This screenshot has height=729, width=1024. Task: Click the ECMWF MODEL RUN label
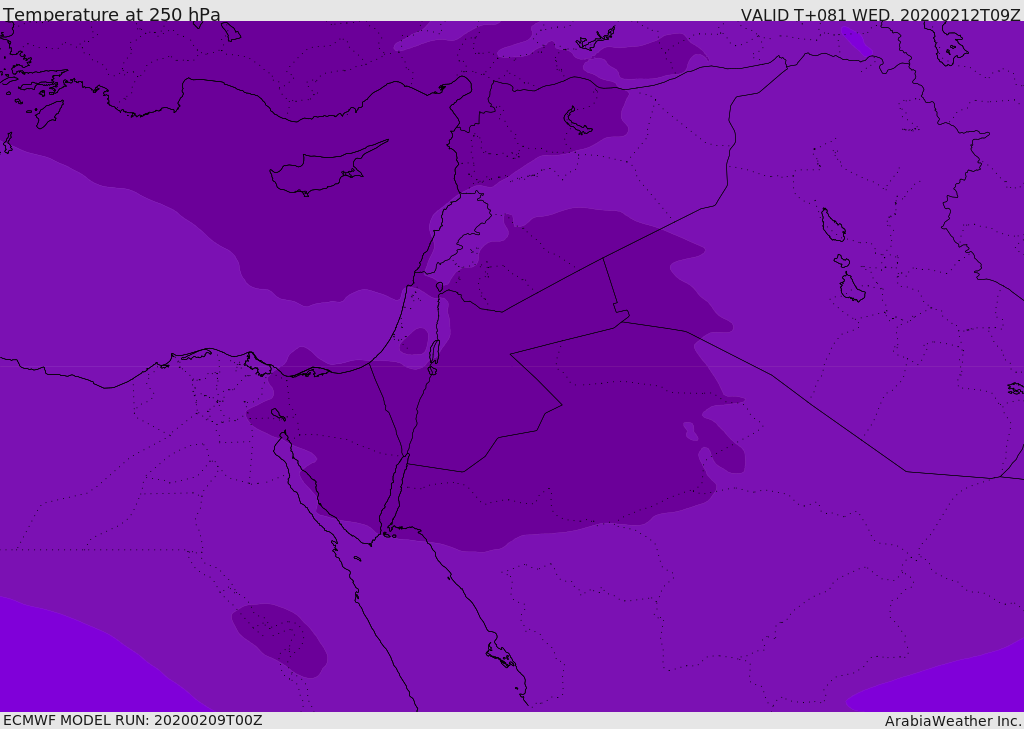pos(133,720)
